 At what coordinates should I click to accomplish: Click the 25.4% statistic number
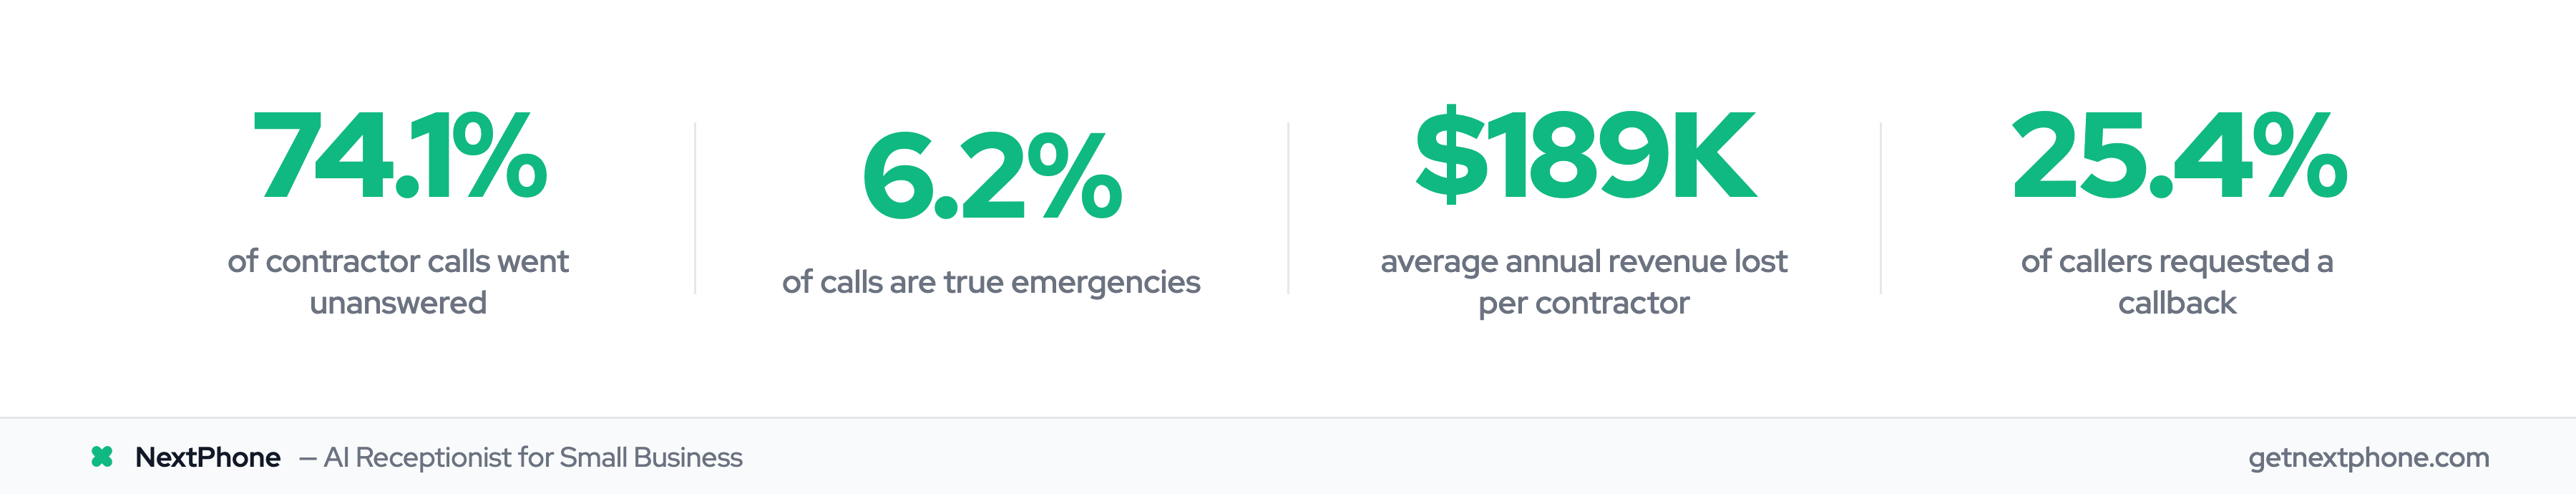coord(2177,156)
